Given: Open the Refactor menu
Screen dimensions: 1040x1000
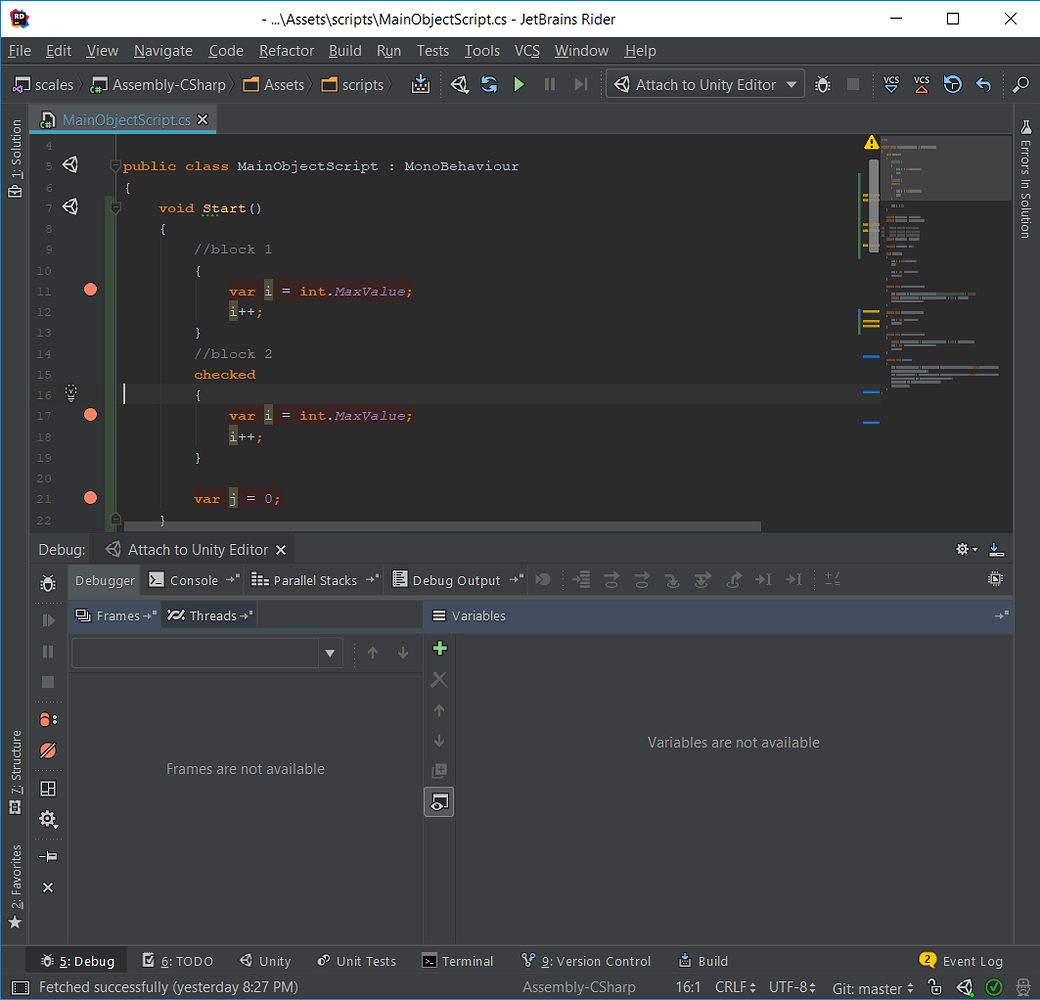Looking at the screenshot, I should [x=286, y=51].
